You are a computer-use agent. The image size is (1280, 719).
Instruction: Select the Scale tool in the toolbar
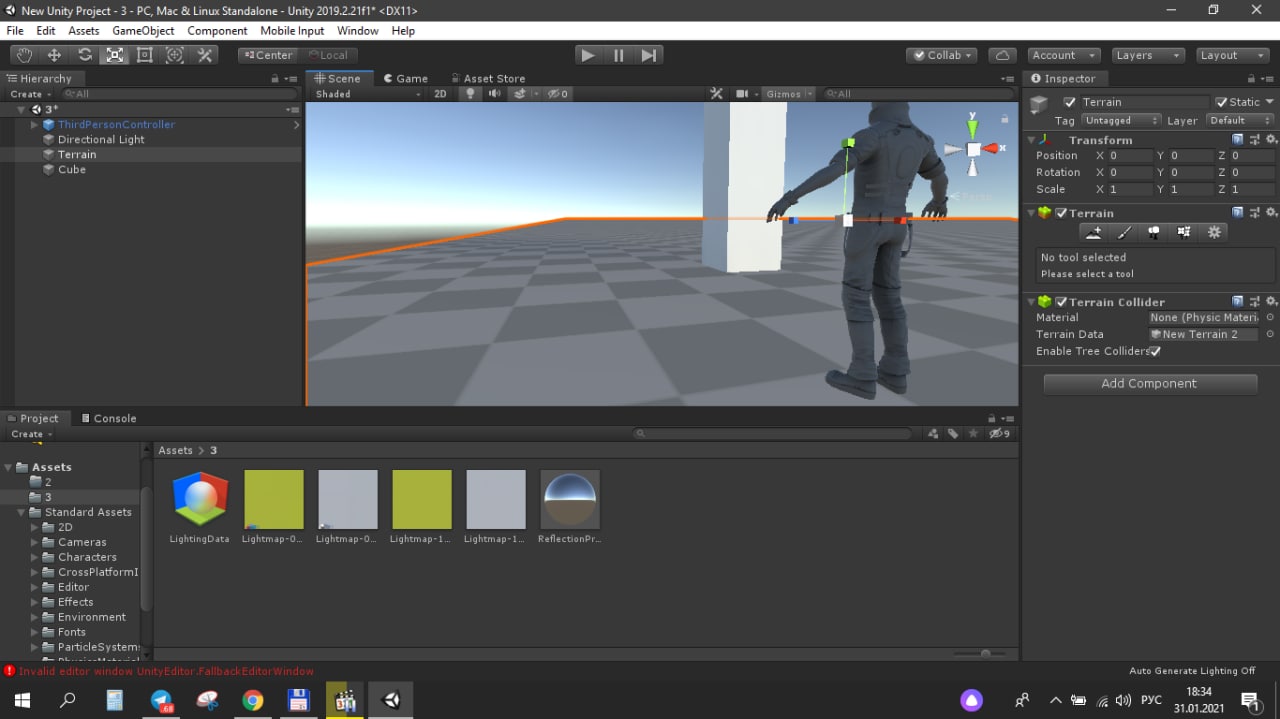point(115,55)
